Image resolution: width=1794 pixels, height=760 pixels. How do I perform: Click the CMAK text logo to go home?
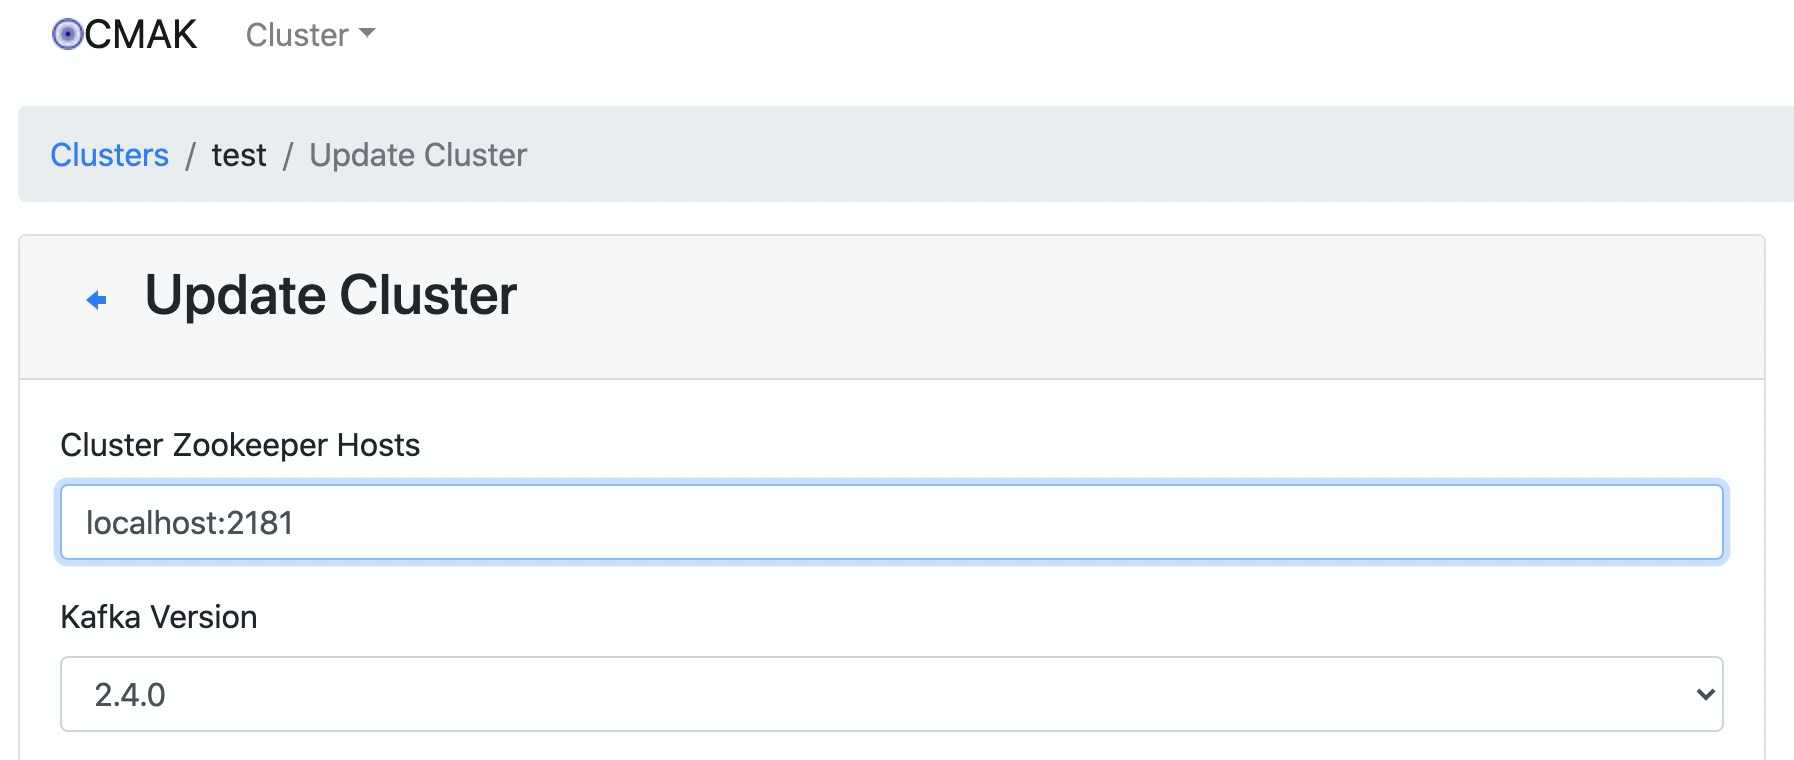click(140, 34)
